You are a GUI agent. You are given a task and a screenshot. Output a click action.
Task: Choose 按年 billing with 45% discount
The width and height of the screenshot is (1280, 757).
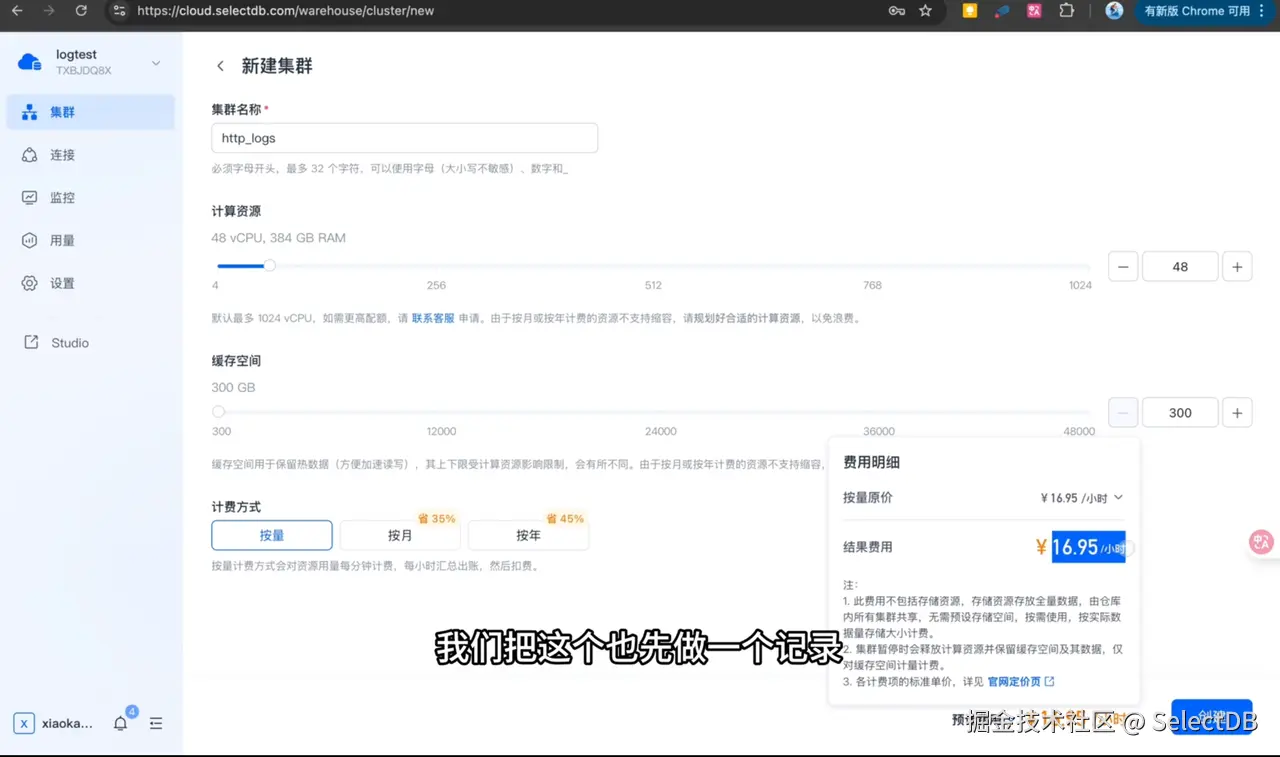[528, 535]
